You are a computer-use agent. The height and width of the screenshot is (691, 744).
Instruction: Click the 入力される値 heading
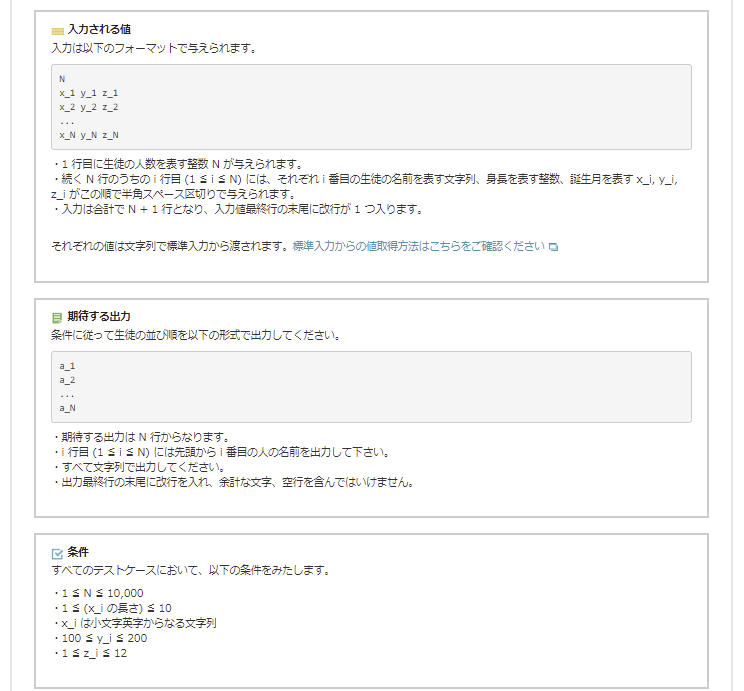[98, 30]
